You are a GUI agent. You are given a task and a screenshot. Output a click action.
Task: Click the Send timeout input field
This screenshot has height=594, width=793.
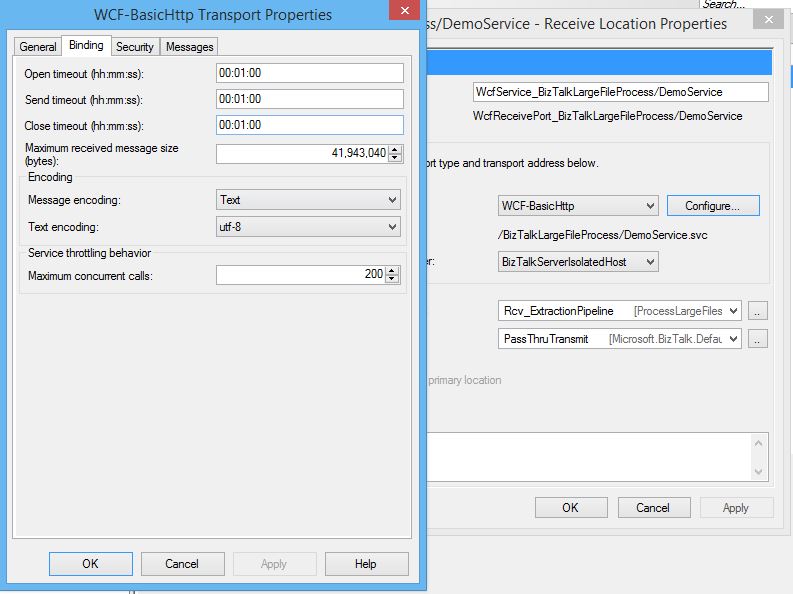tap(310, 99)
